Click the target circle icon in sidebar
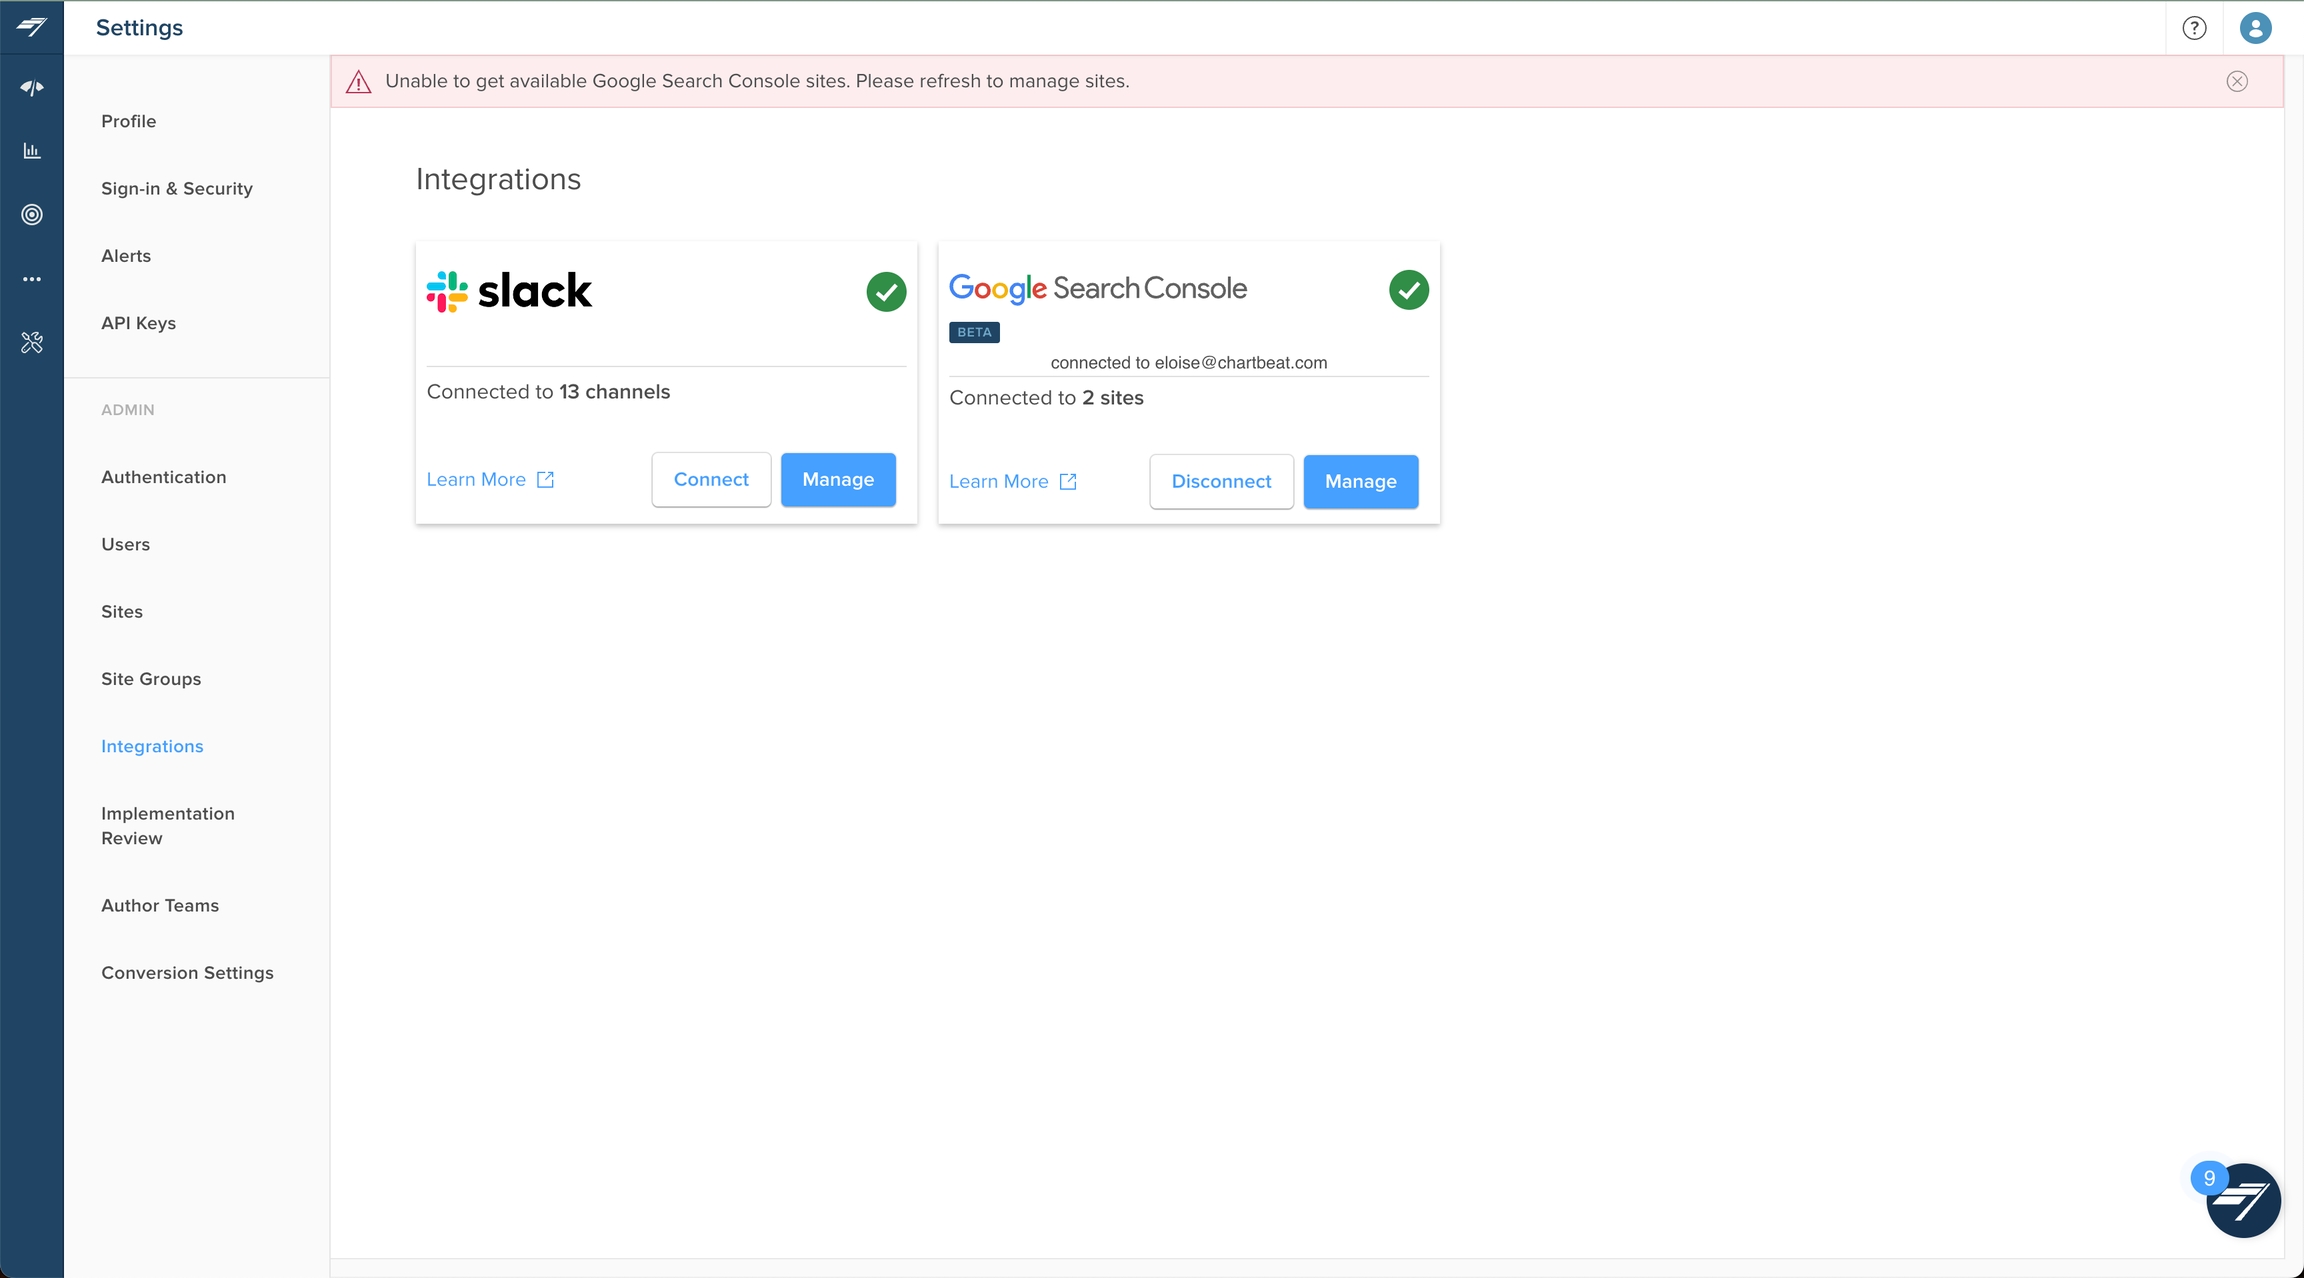 pyautogui.click(x=32, y=215)
